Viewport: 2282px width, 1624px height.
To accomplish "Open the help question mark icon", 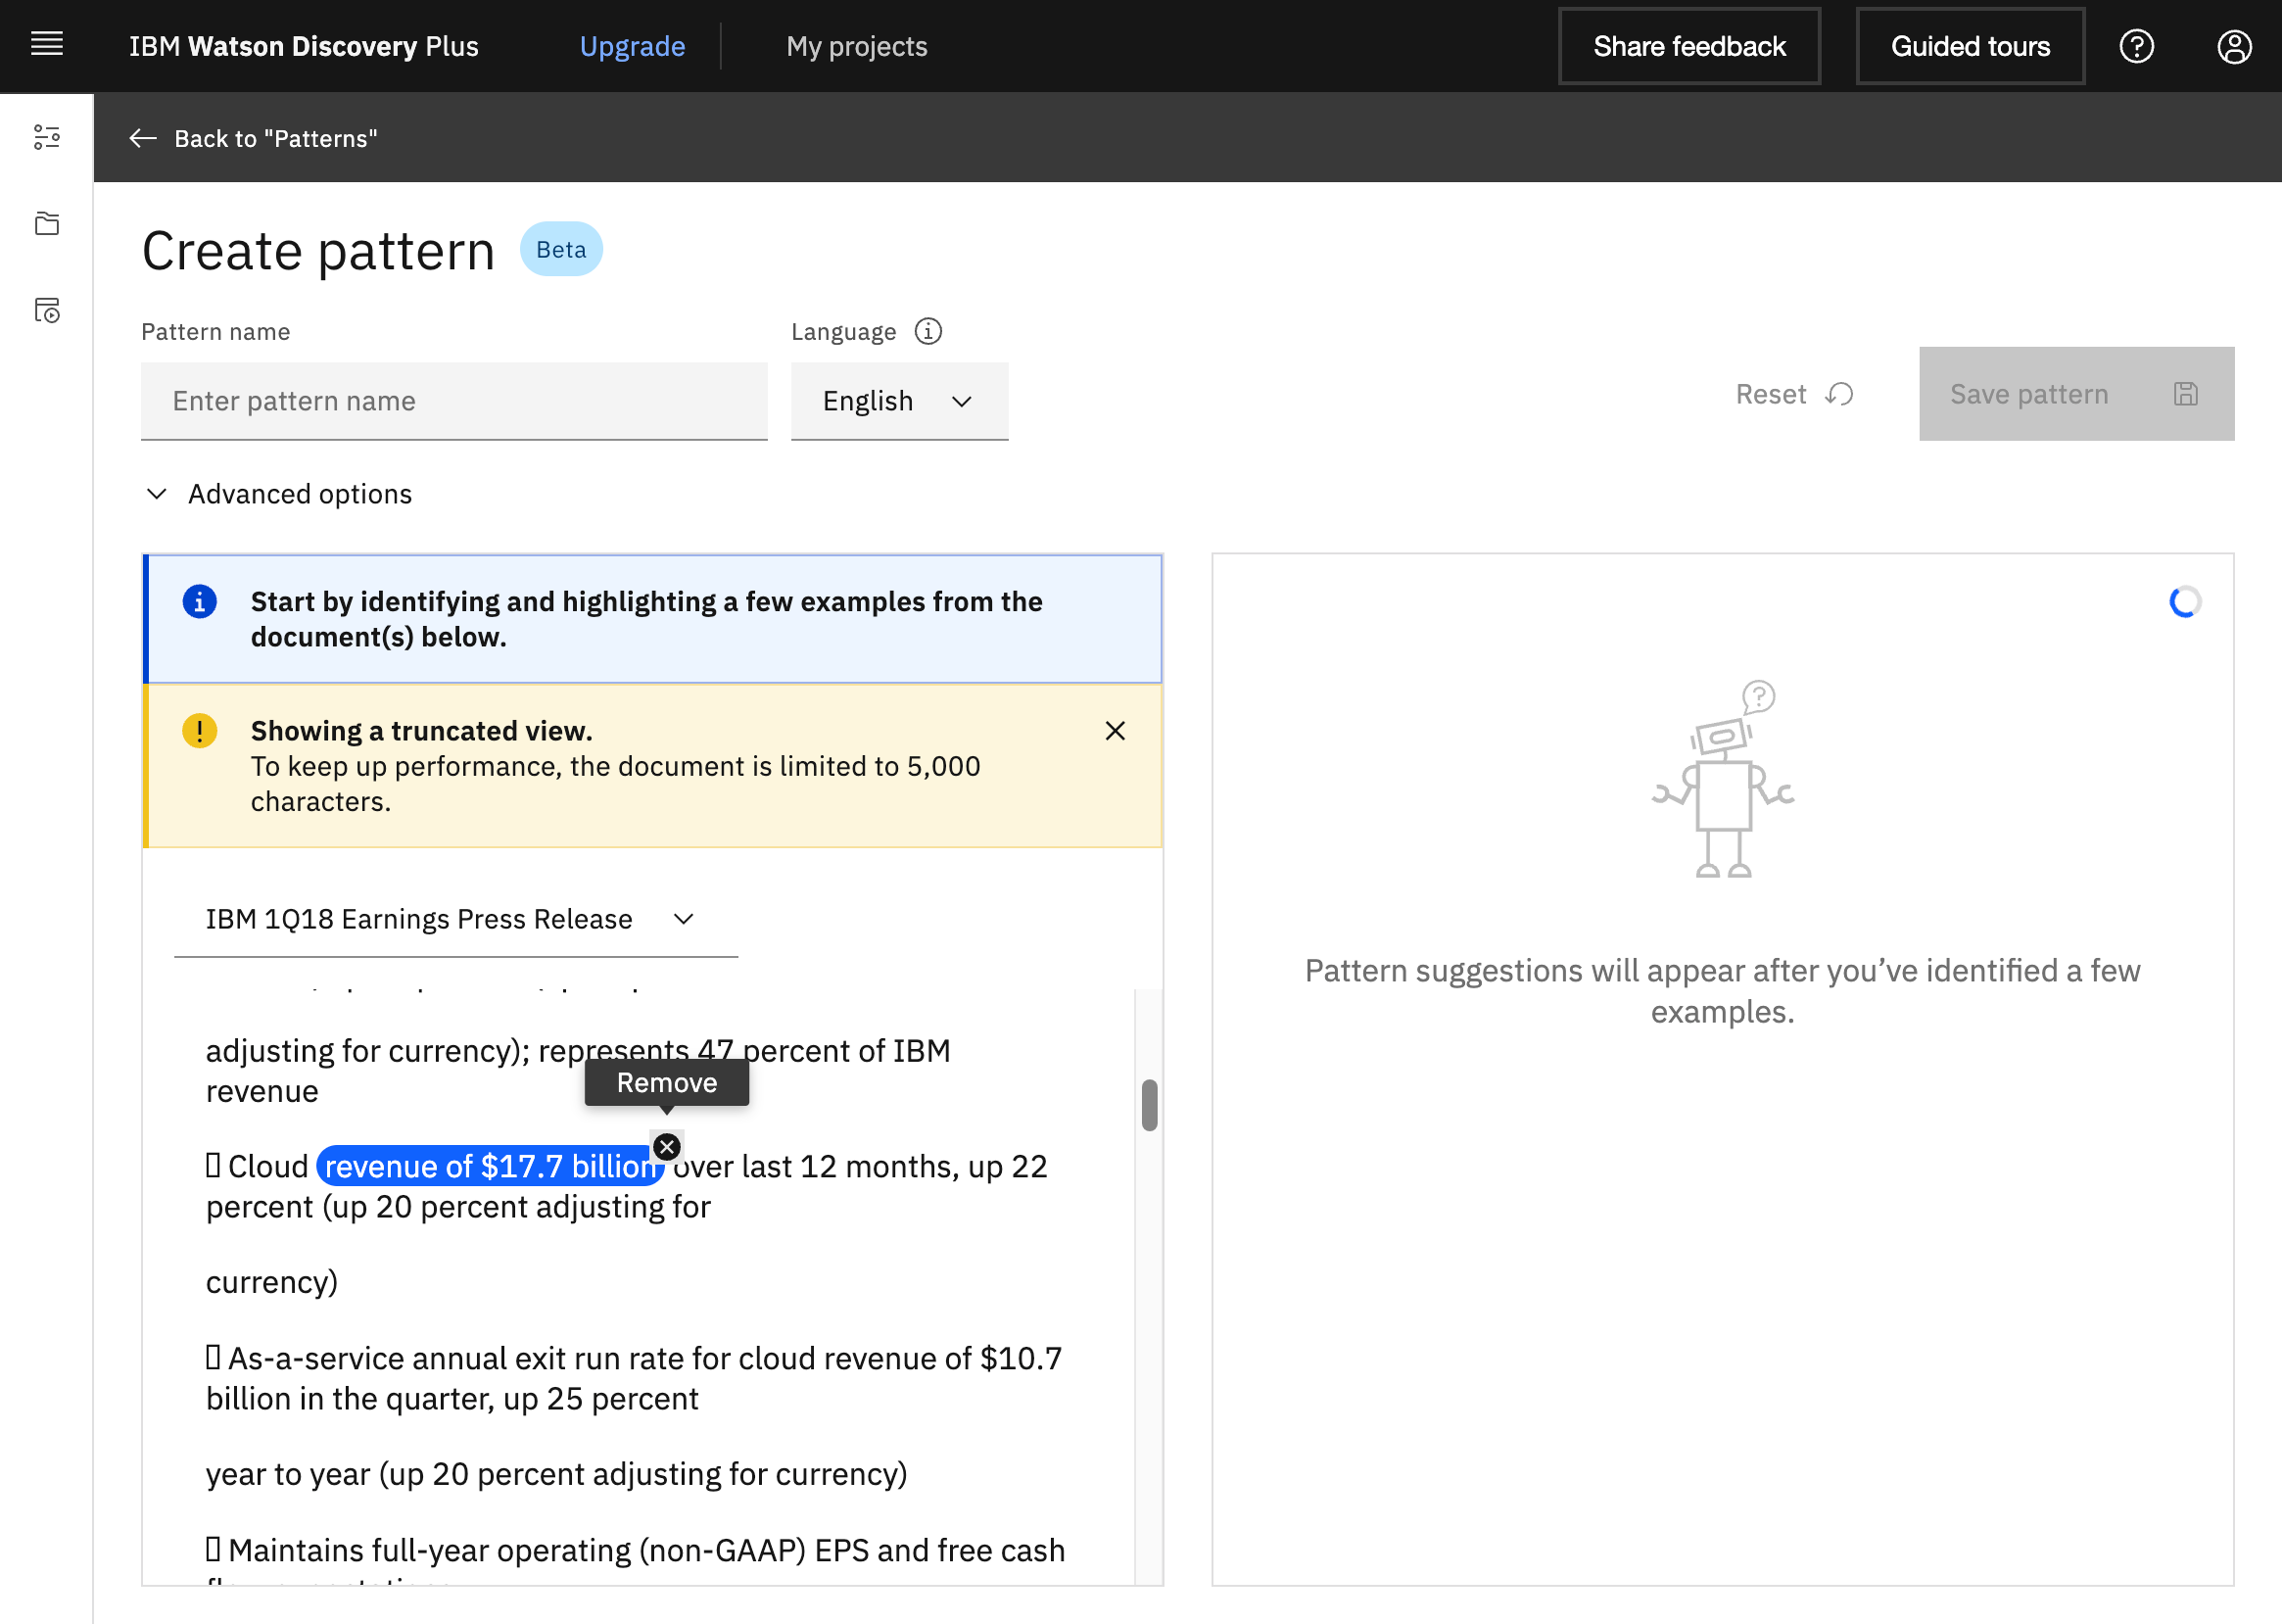I will click(x=2136, y=46).
